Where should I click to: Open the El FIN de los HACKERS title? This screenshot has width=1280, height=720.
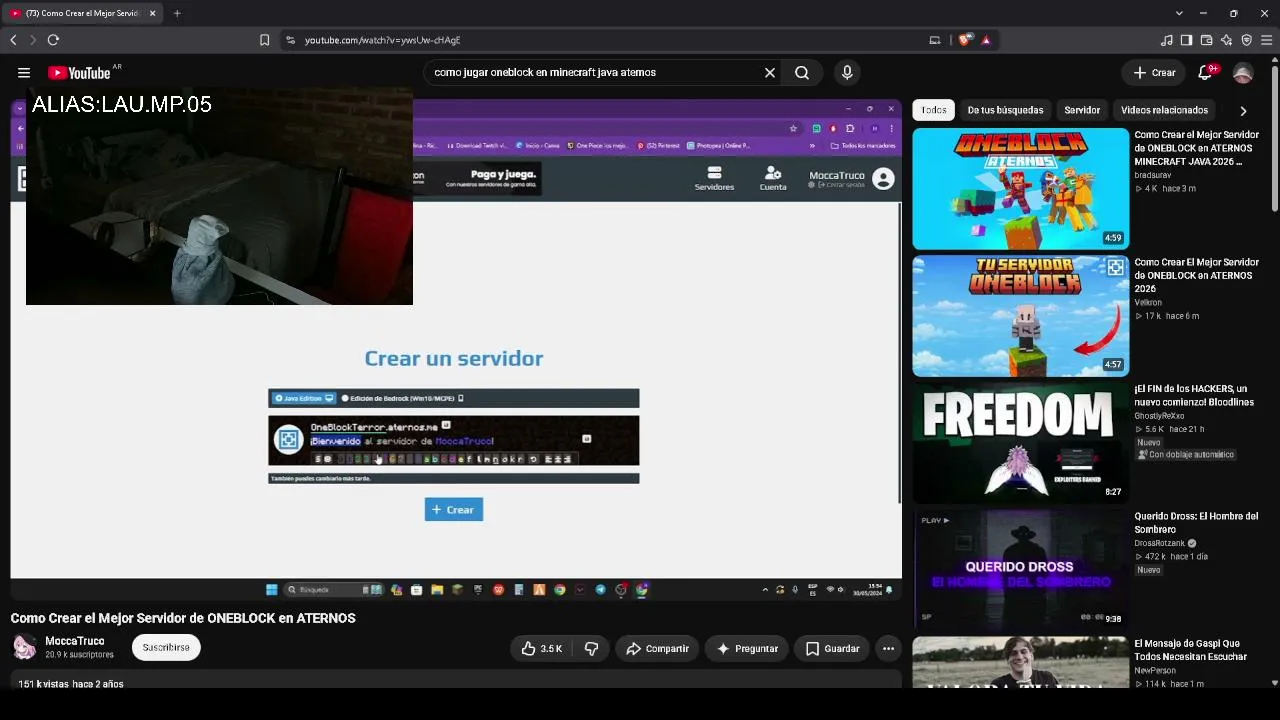point(1194,395)
